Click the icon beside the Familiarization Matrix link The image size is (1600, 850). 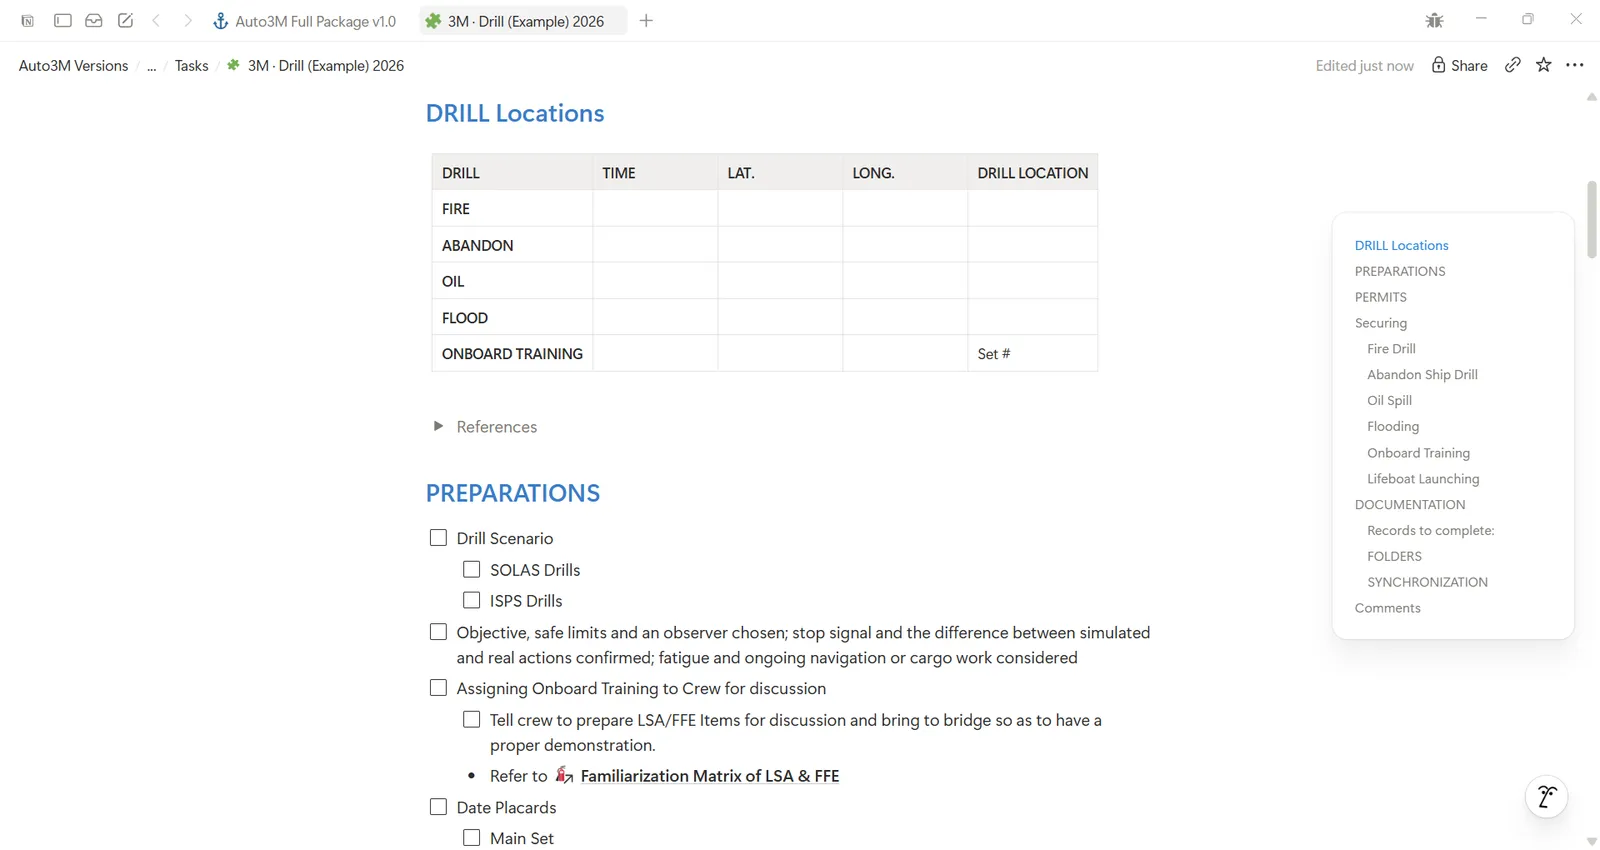565,775
